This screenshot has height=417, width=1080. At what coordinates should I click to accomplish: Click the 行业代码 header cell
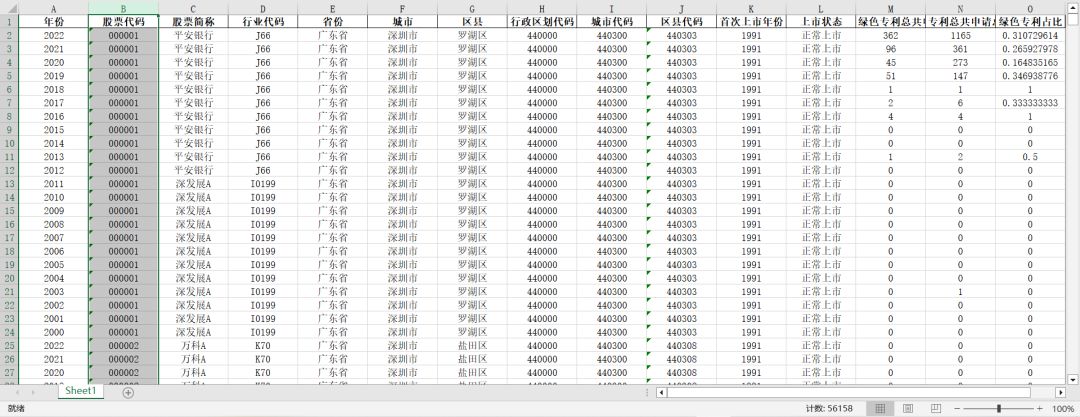262,21
